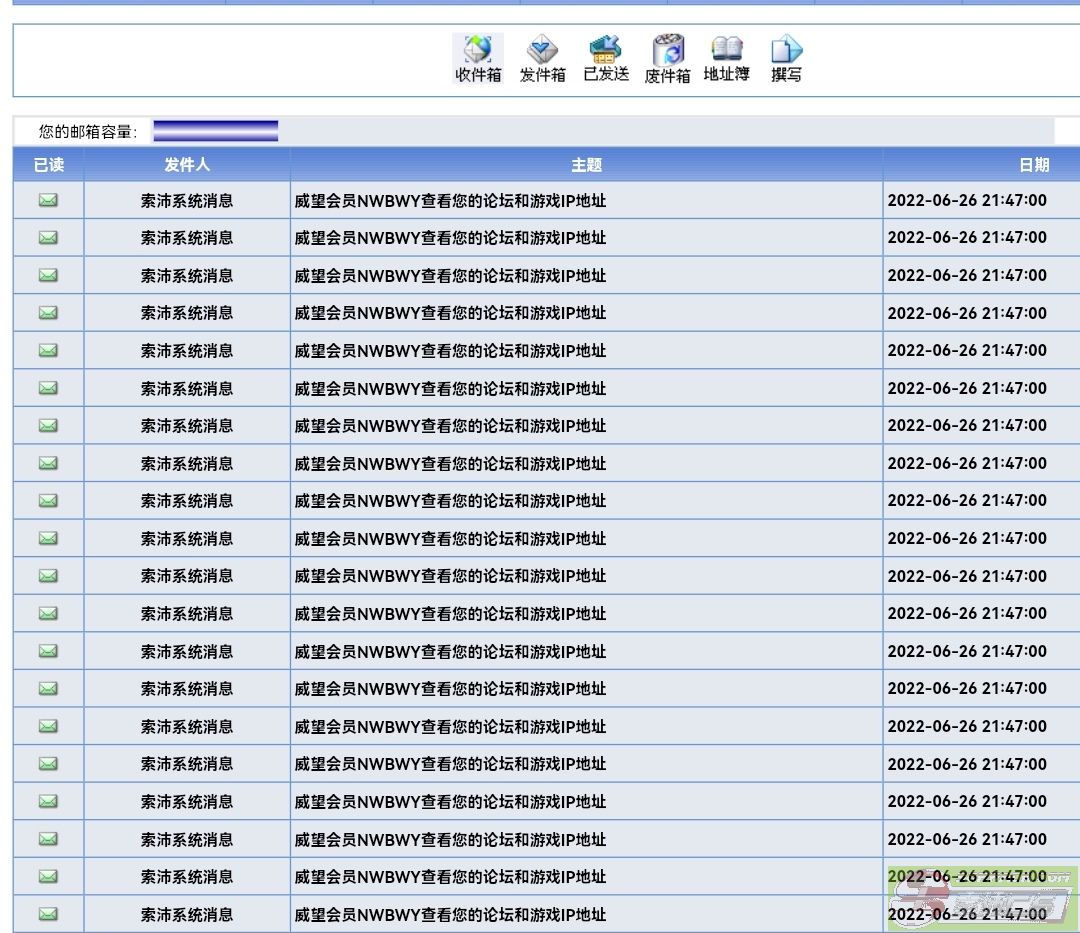The width and height of the screenshot is (1080, 933).
Task: Click the envelope icon in the third message row
Action: pyautogui.click(x=48, y=275)
